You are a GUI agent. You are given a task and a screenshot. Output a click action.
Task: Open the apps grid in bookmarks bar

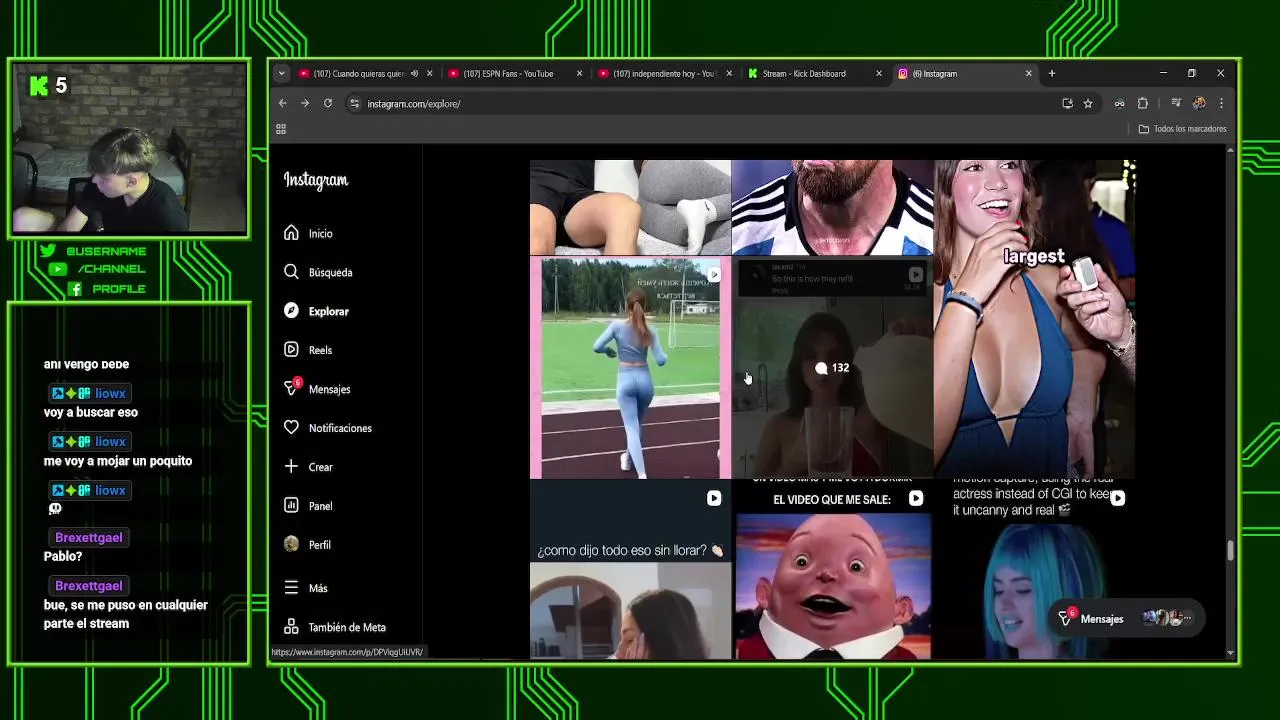[281, 129]
